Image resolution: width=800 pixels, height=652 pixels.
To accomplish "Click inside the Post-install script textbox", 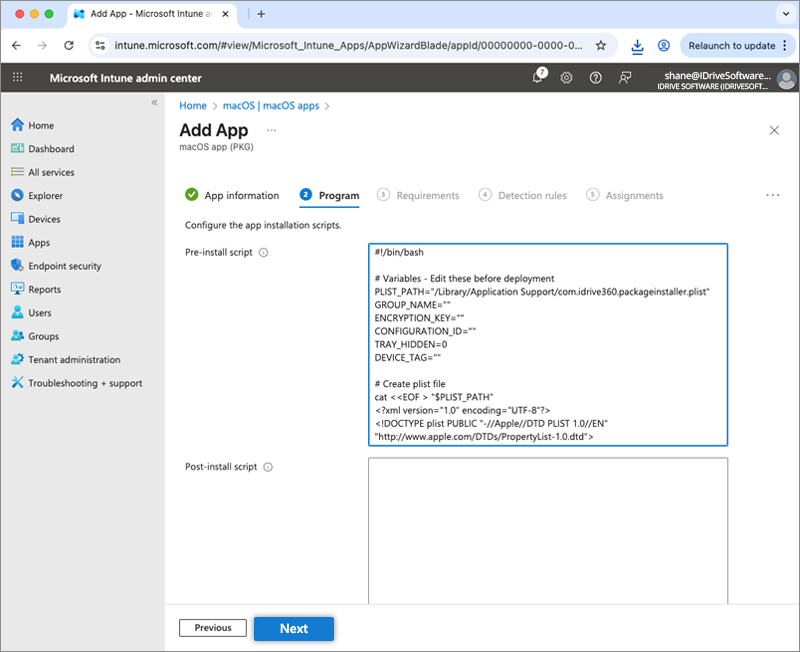I will click(548, 531).
